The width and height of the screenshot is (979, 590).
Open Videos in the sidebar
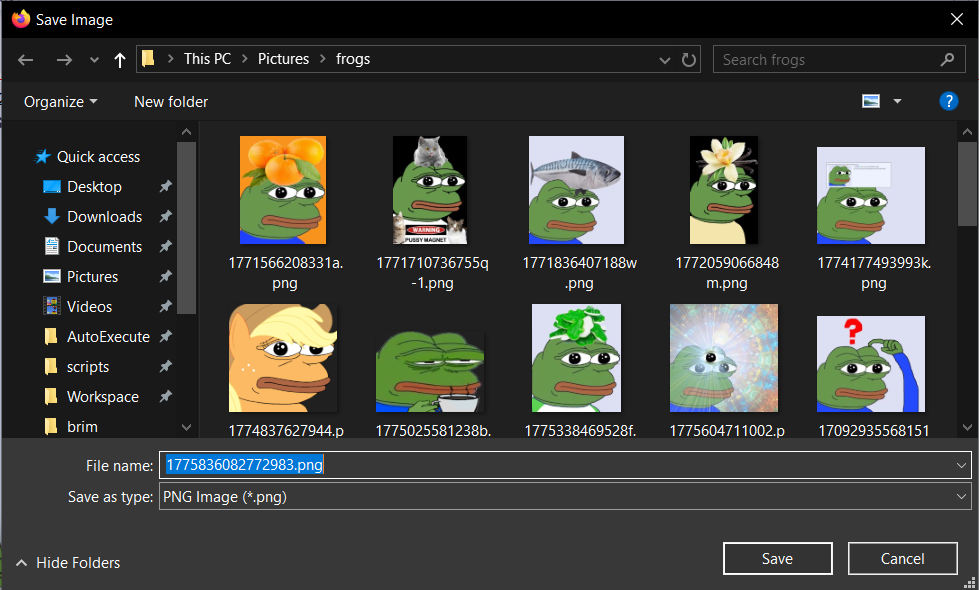89,307
